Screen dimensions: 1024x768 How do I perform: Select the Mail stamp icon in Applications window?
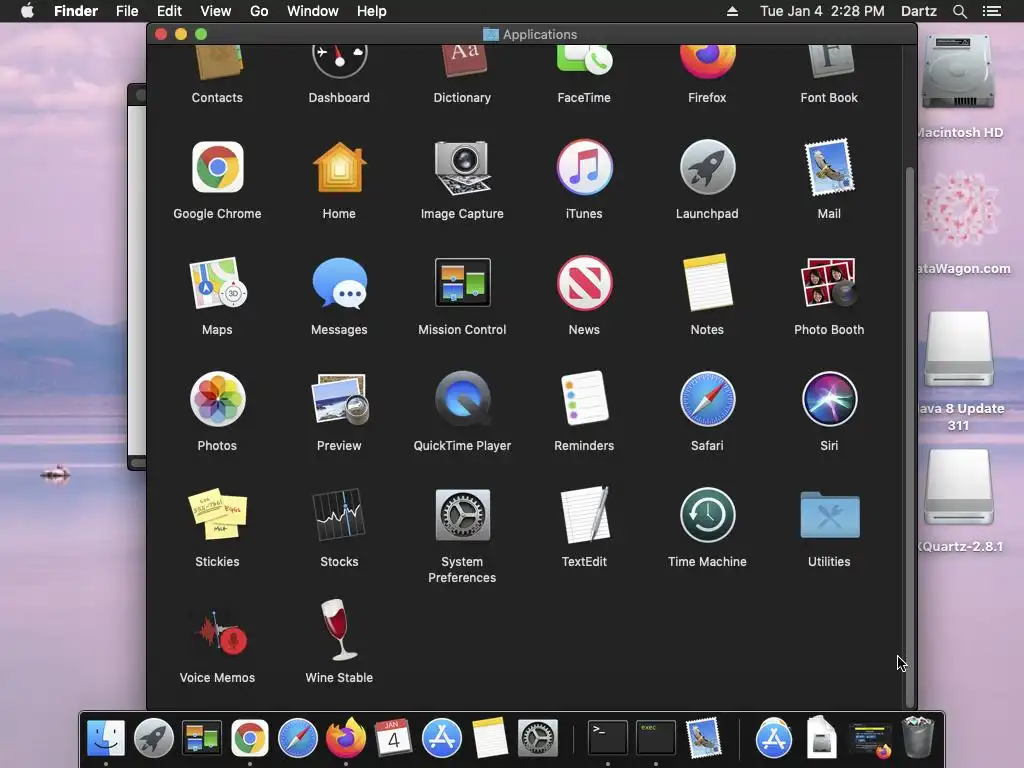(x=829, y=167)
